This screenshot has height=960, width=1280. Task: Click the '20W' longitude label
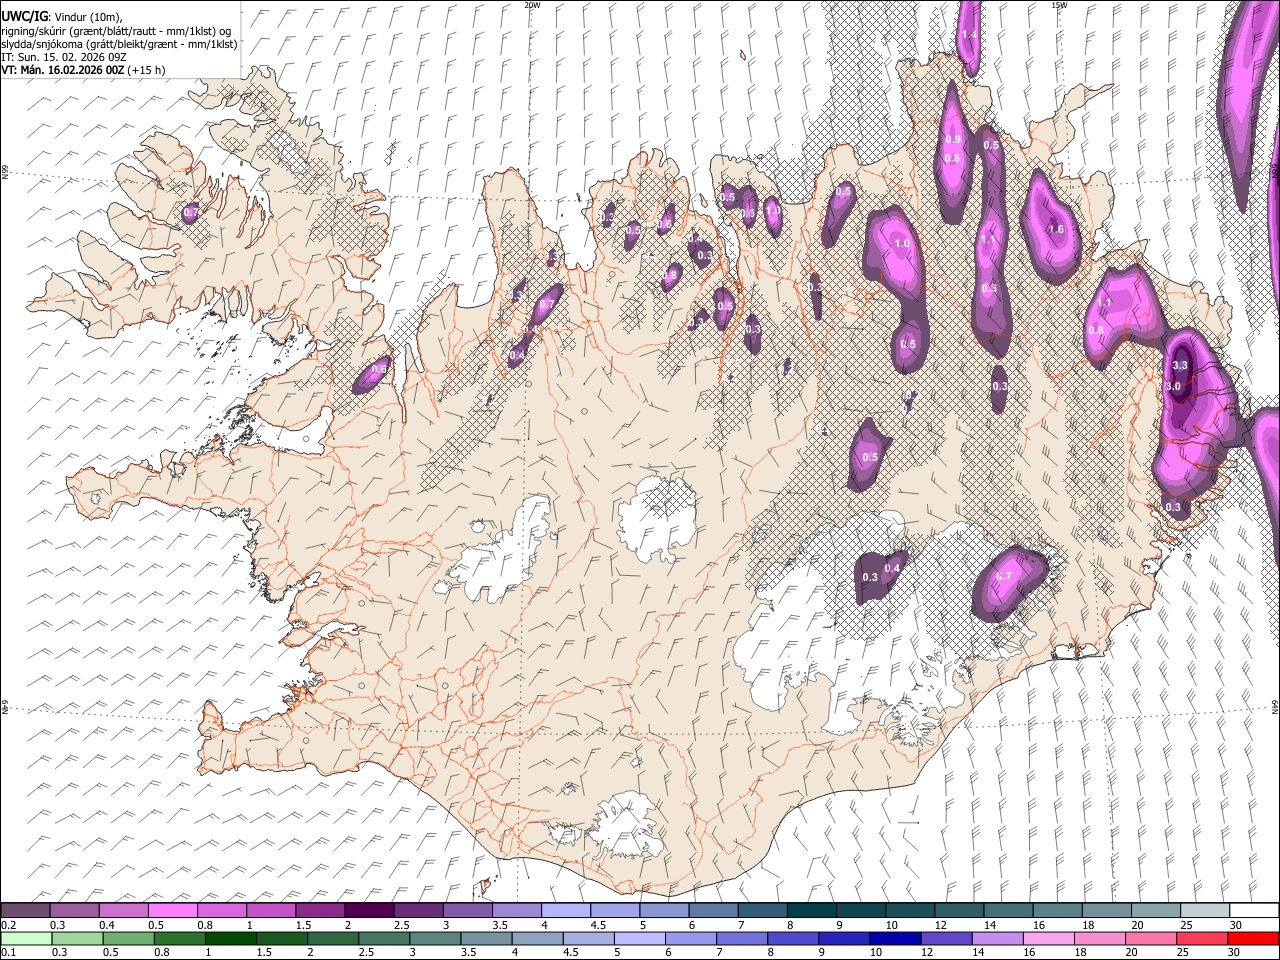(x=532, y=5)
